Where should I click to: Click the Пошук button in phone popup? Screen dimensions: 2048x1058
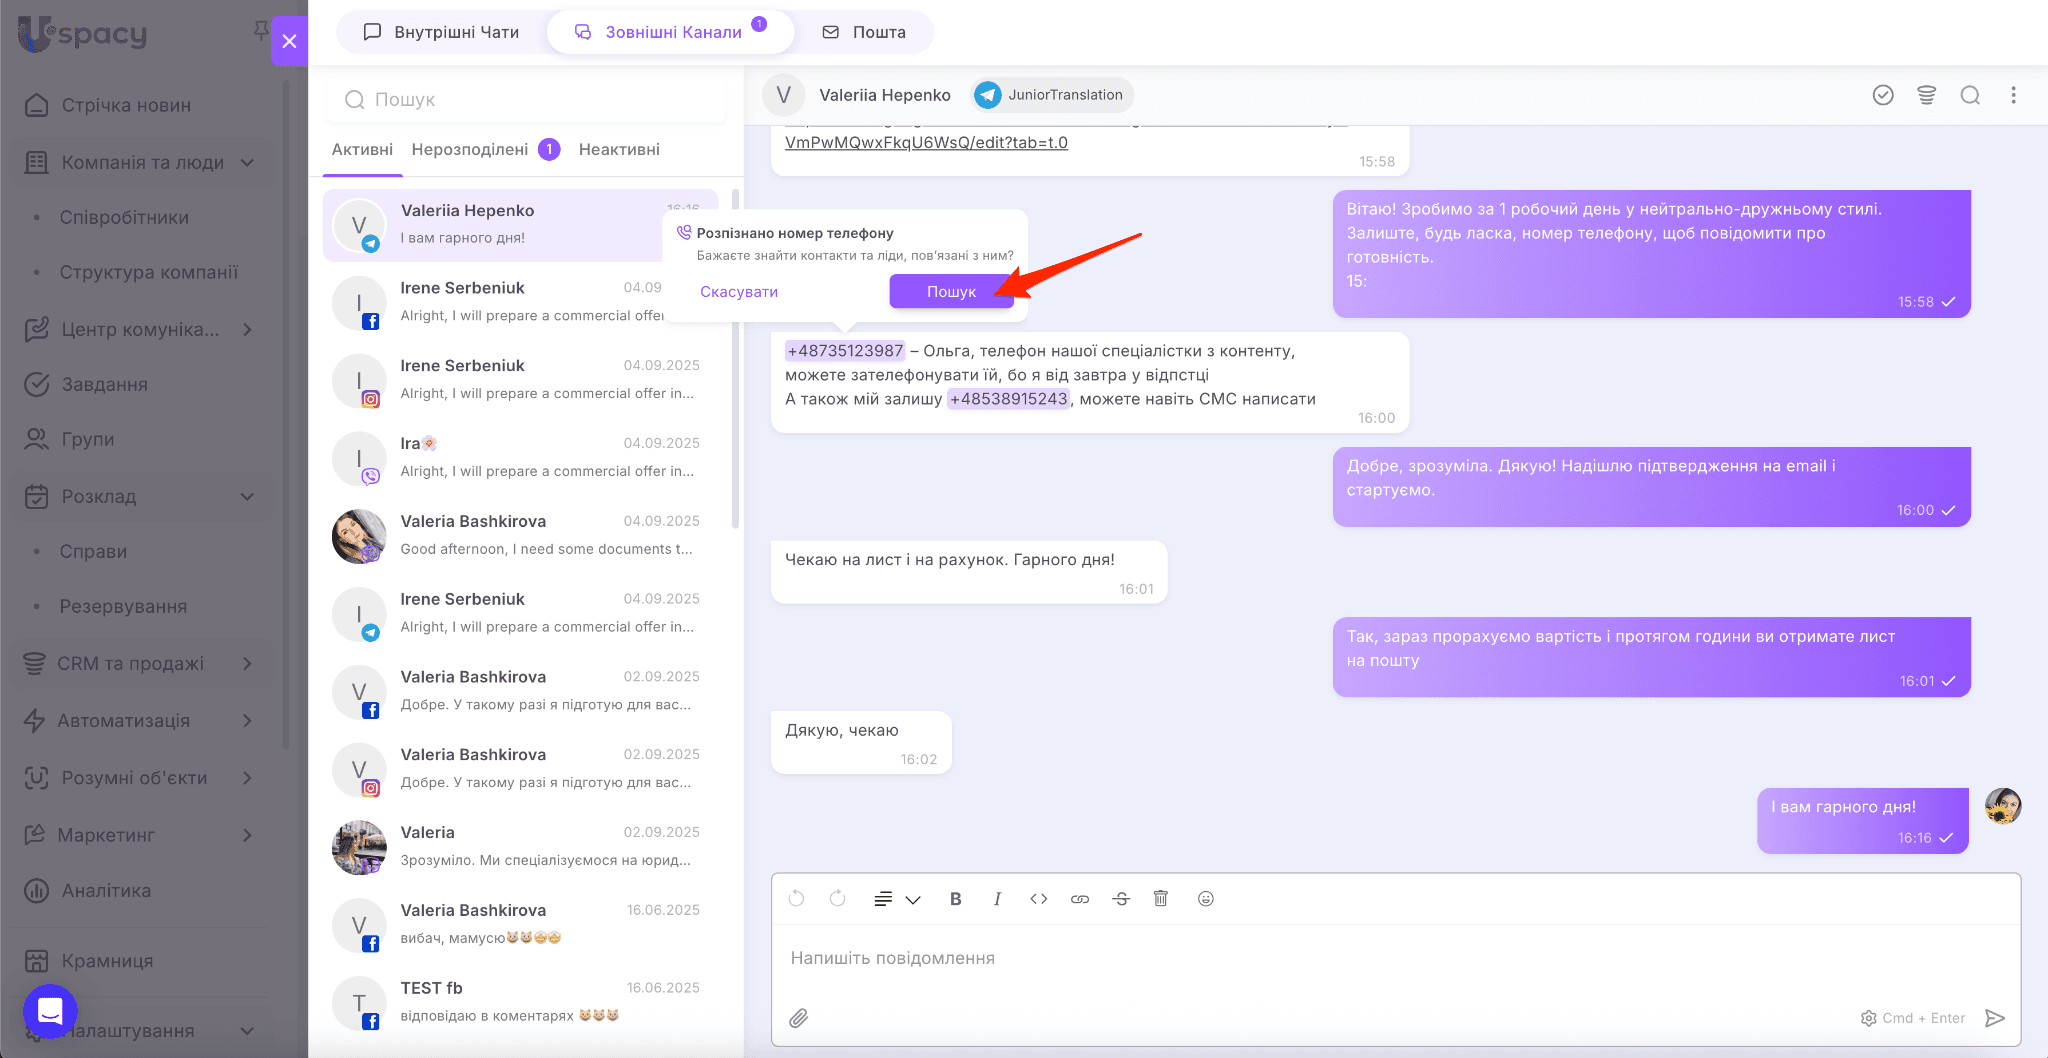pos(951,291)
